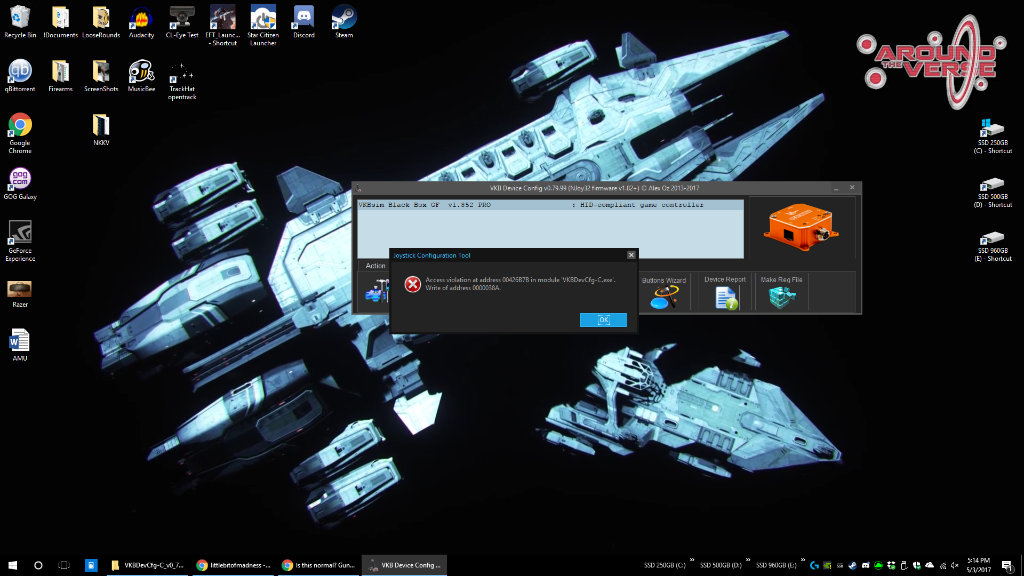
Task: Open the Star Citizen Launcher shortcut
Action: click(x=263, y=21)
